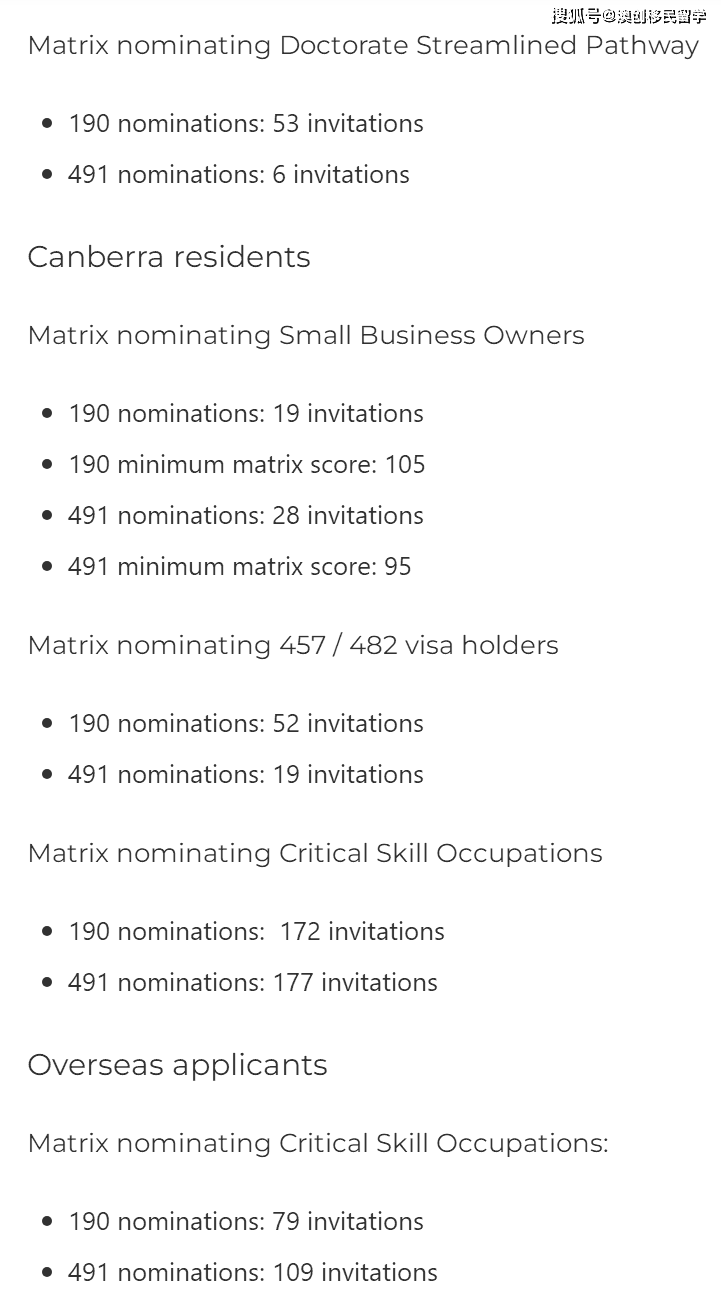Select the "190 nominations: 172 invitations" line
Viewport: 721px width, 1309px height.
pos(257,932)
